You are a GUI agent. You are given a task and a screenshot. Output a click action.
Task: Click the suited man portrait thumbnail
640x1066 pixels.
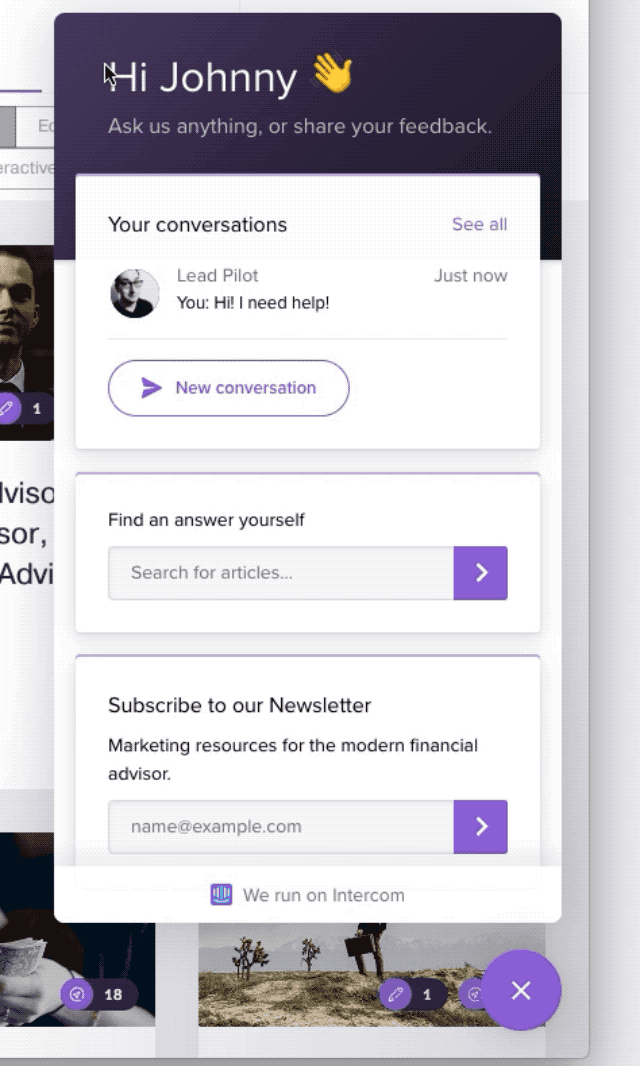(27, 342)
